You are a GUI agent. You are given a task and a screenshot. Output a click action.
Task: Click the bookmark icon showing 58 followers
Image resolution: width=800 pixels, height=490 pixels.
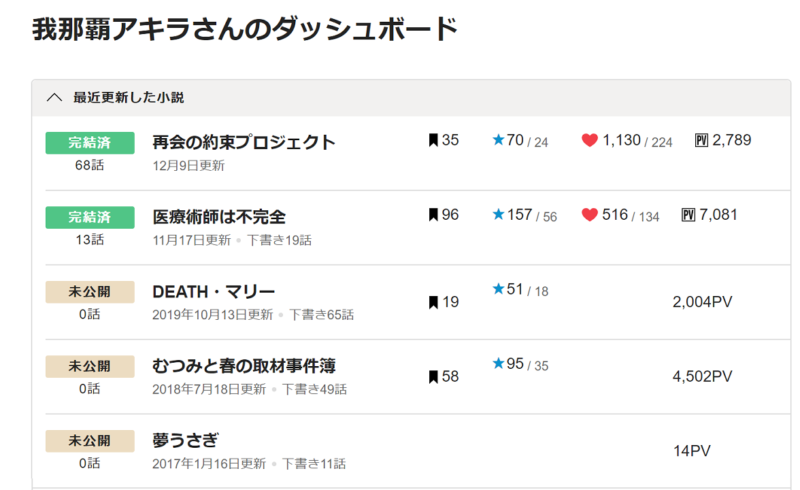(433, 377)
